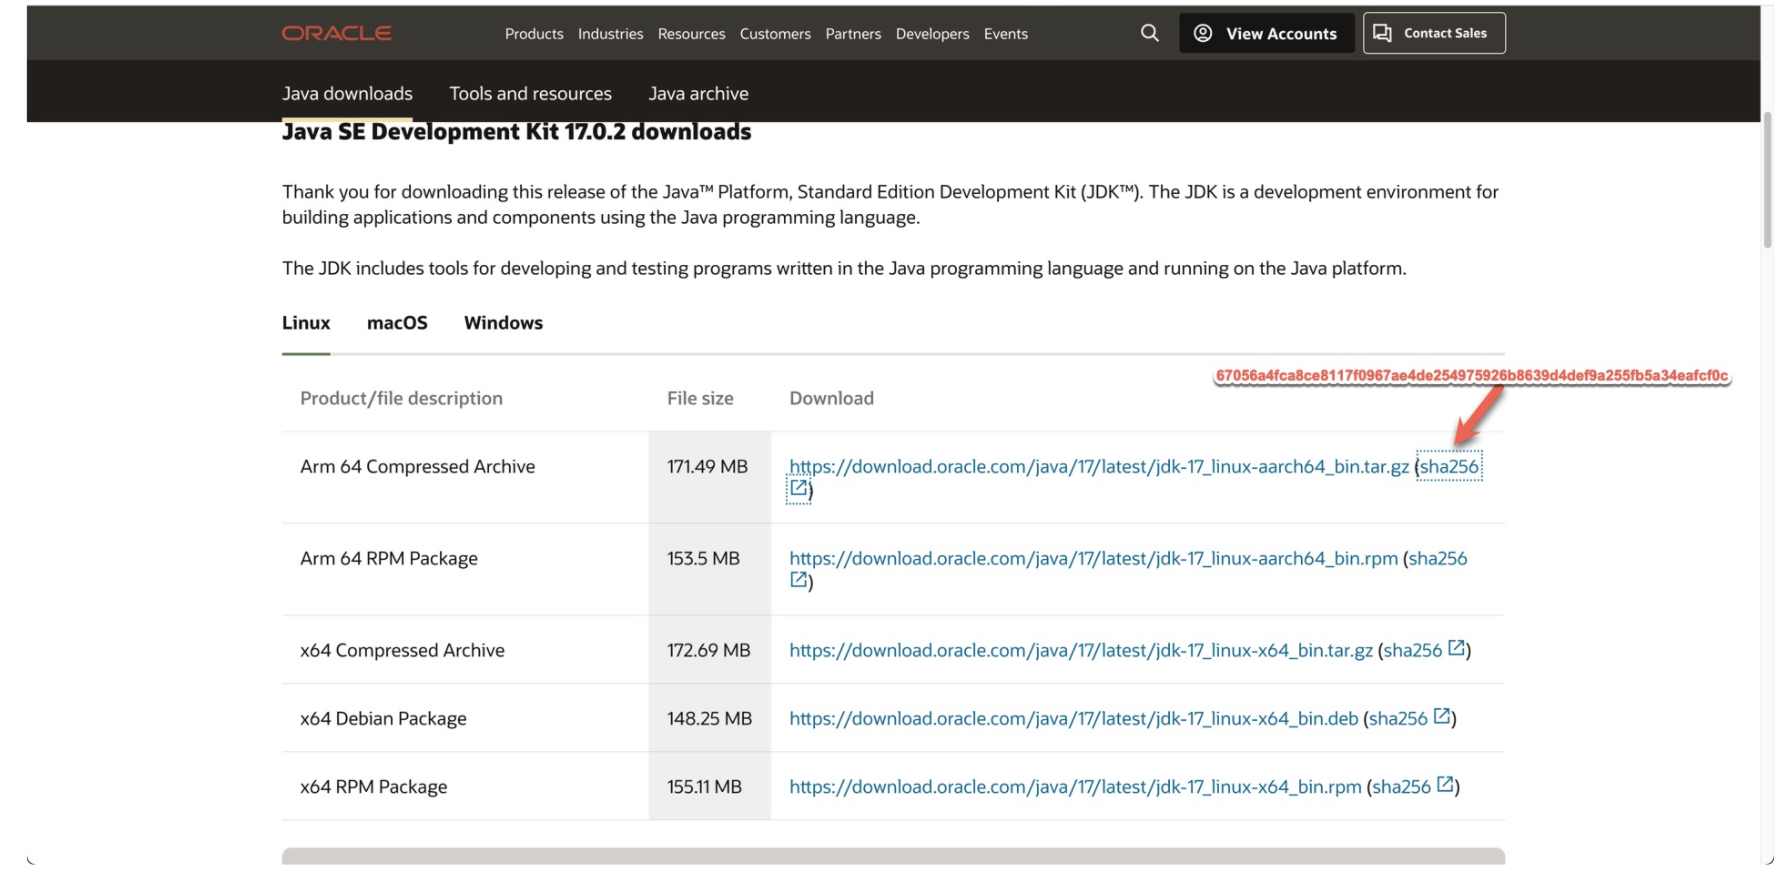Click external link icon after x64 deb sha256
The image size is (1790, 874).
pos(1442,716)
